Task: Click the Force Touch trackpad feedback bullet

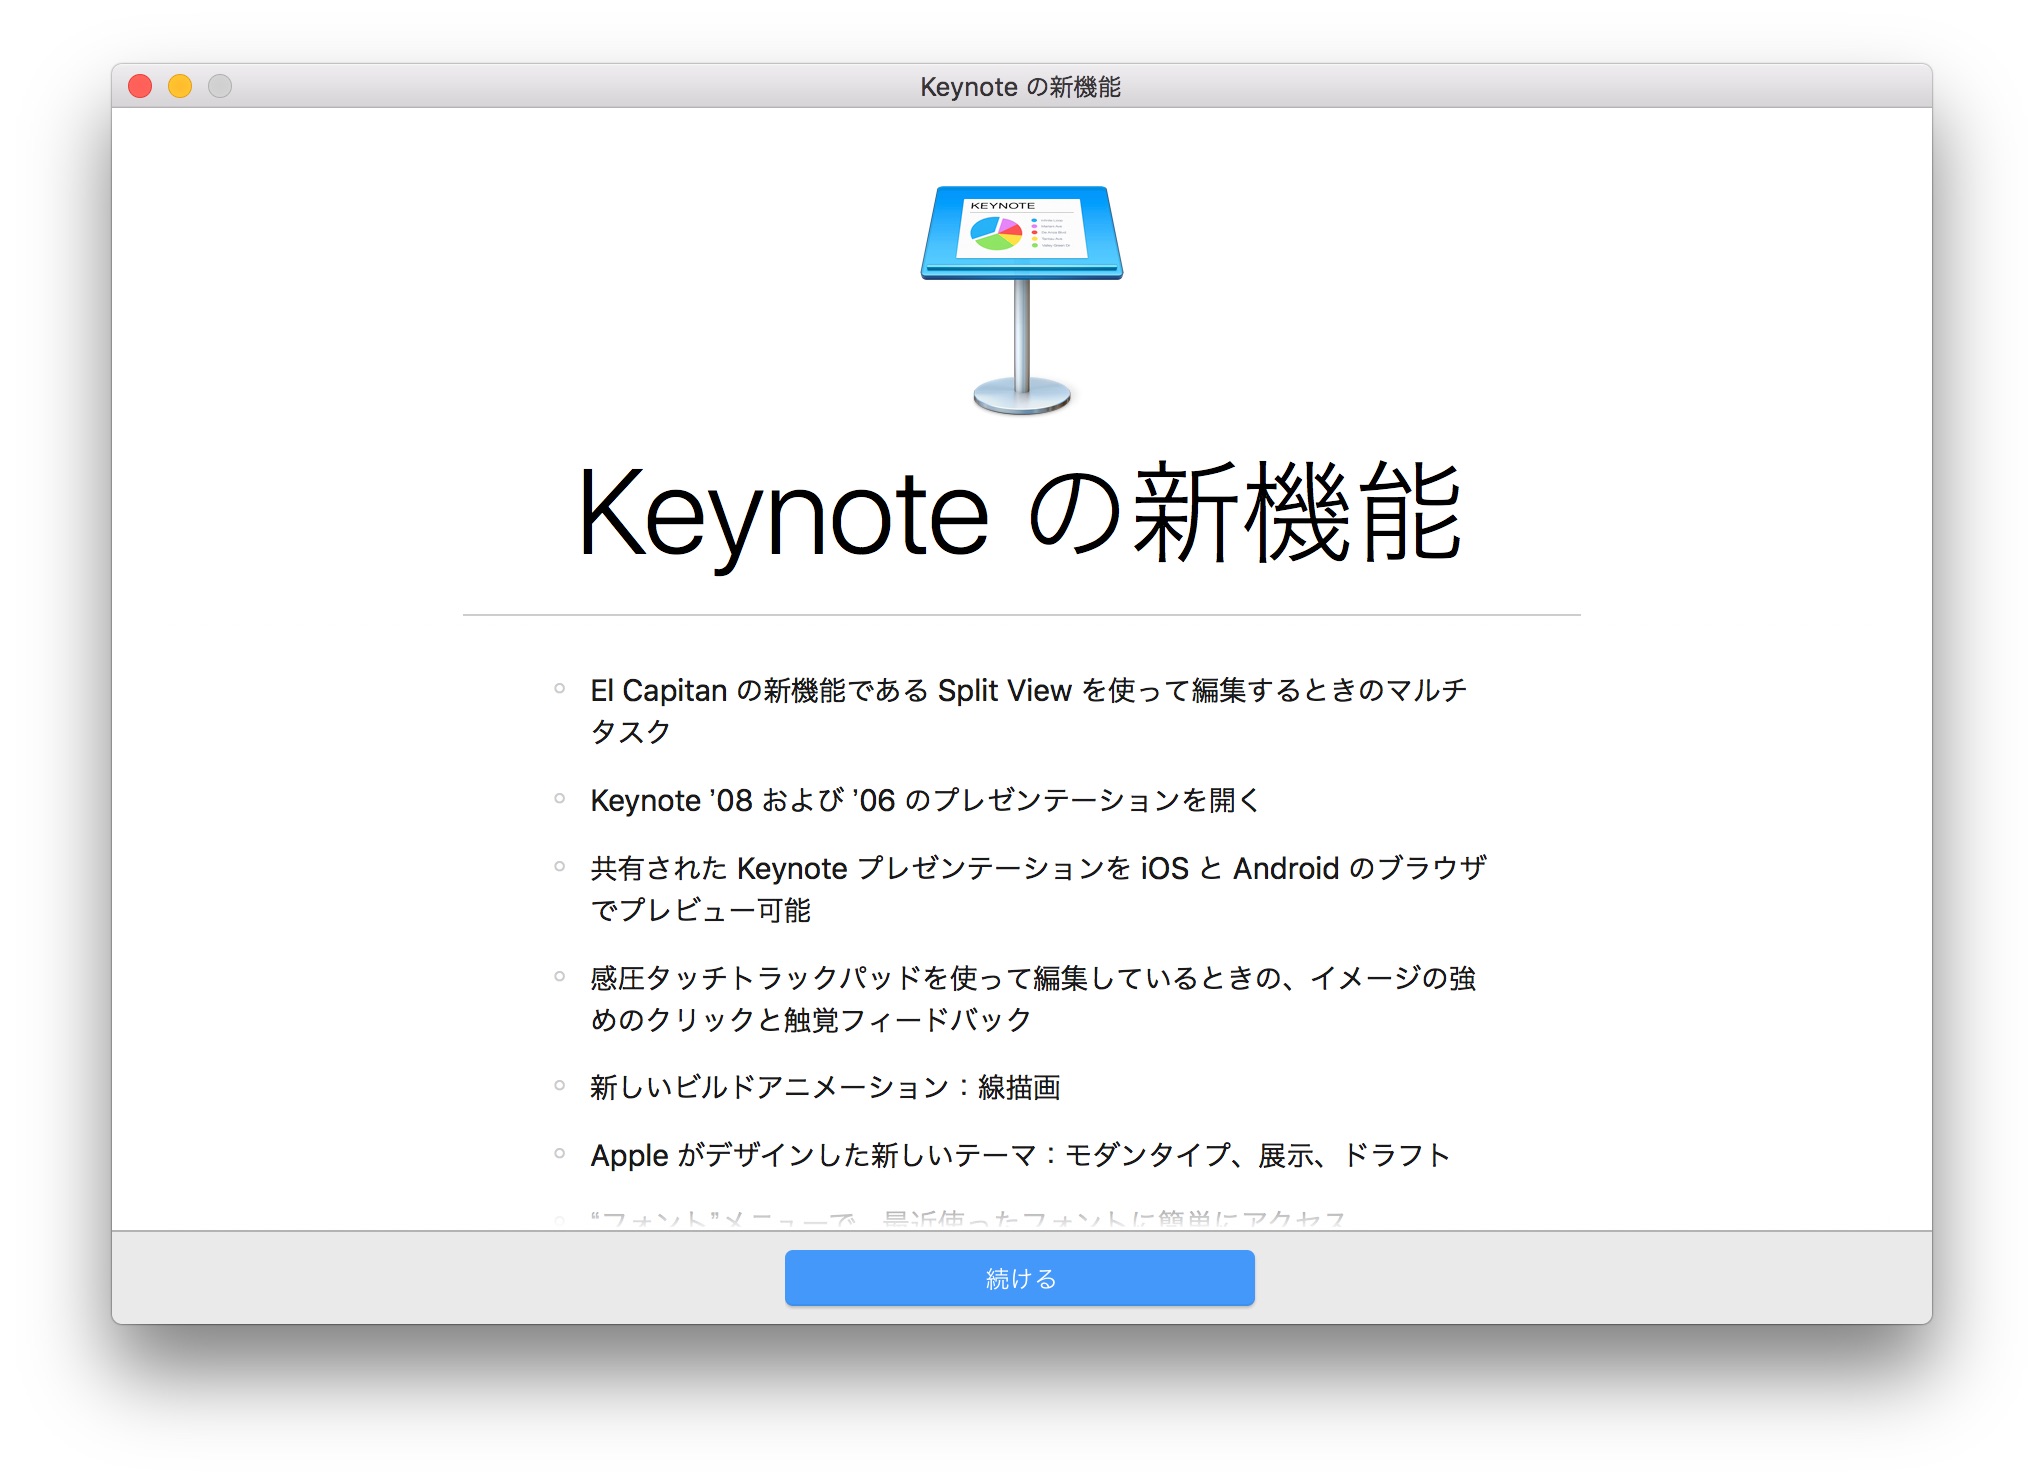Action: pyautogui.click(x=1033, y=978)
